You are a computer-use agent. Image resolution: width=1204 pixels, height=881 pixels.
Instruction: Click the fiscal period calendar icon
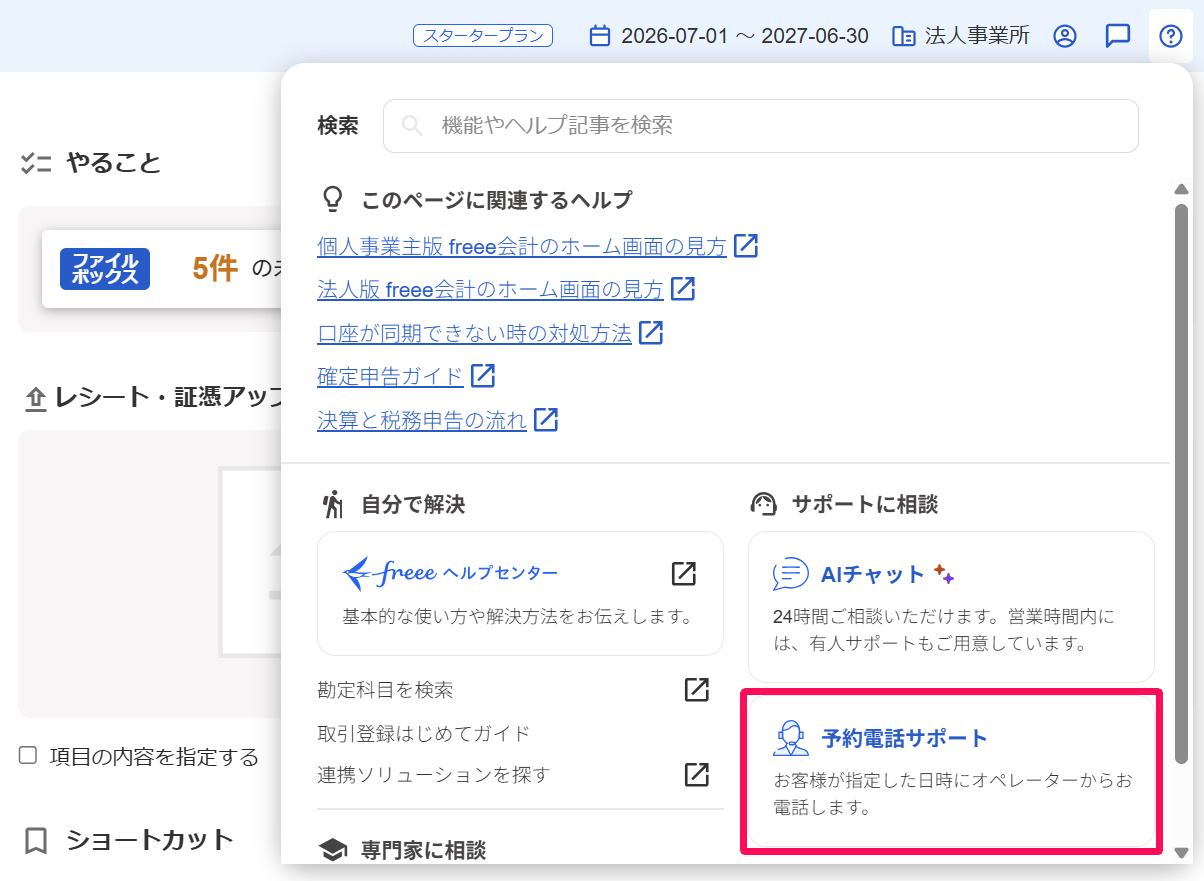600,36
